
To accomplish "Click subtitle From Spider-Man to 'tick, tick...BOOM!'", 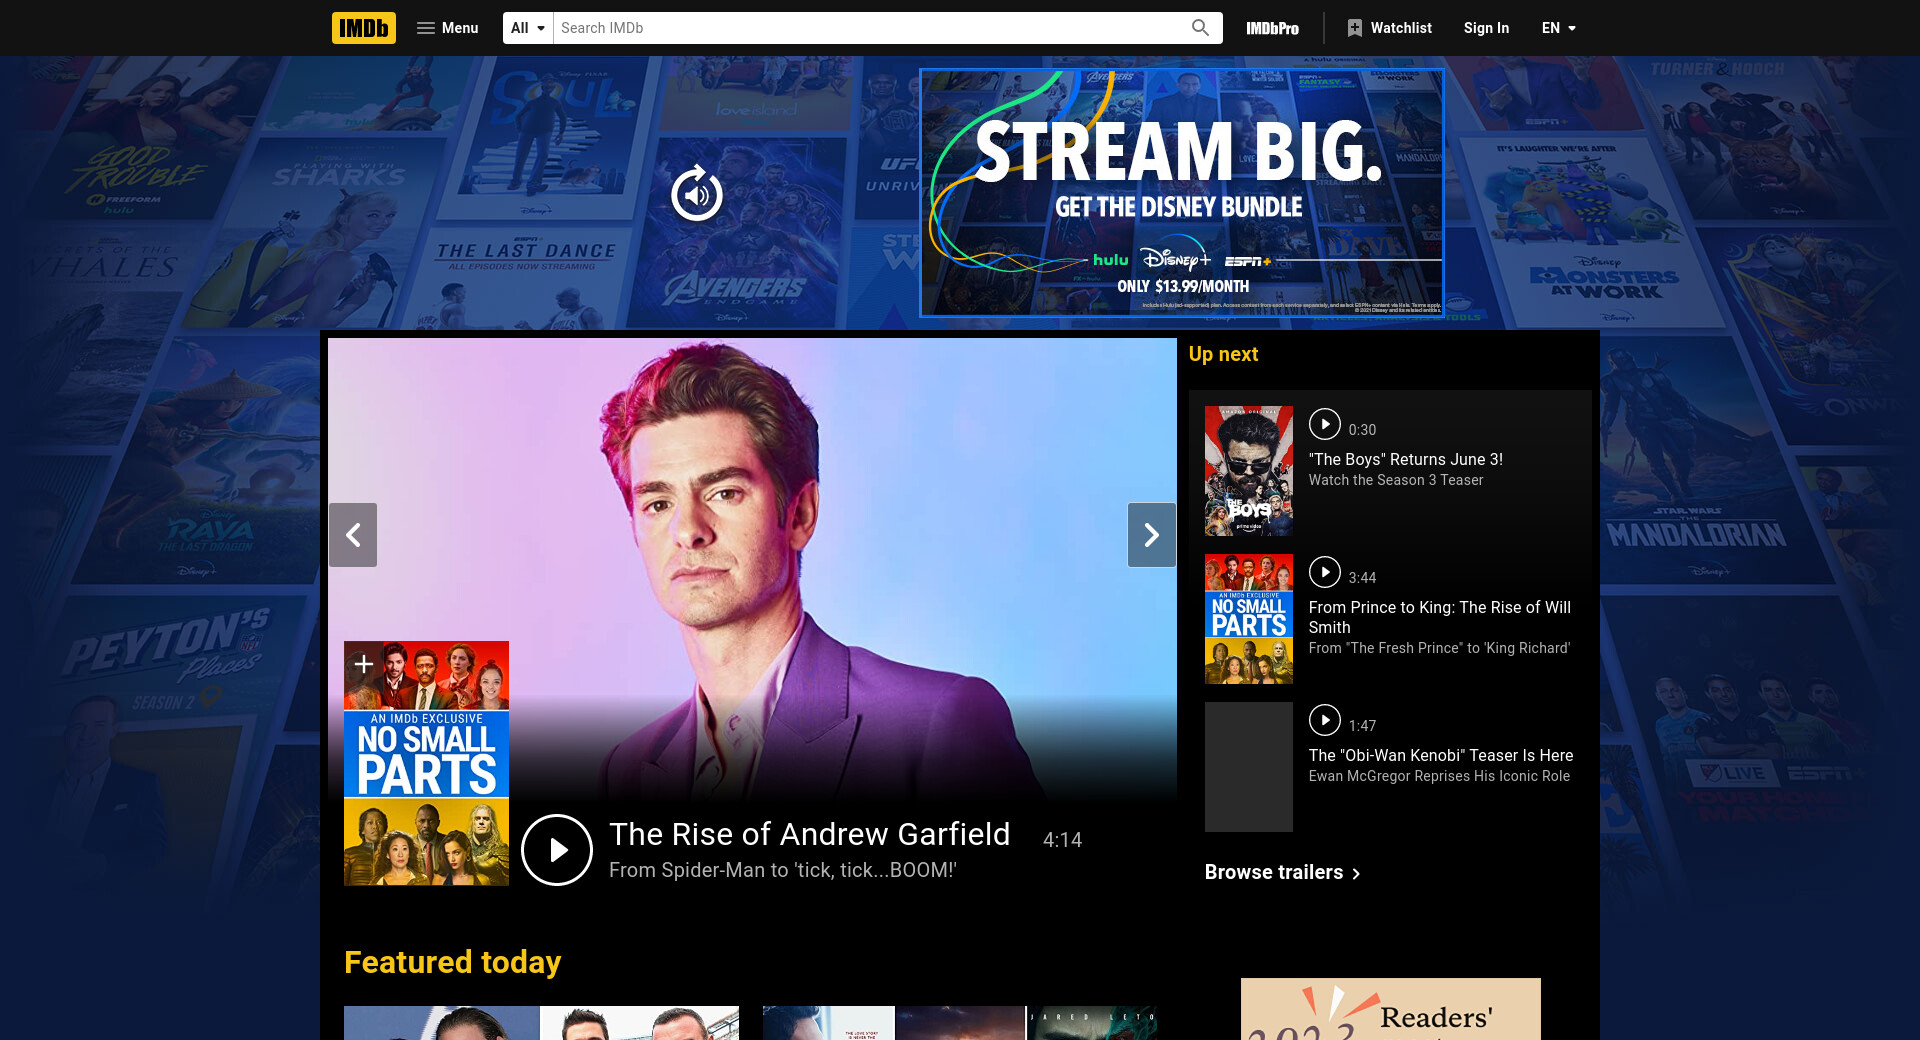I will 783,870.
